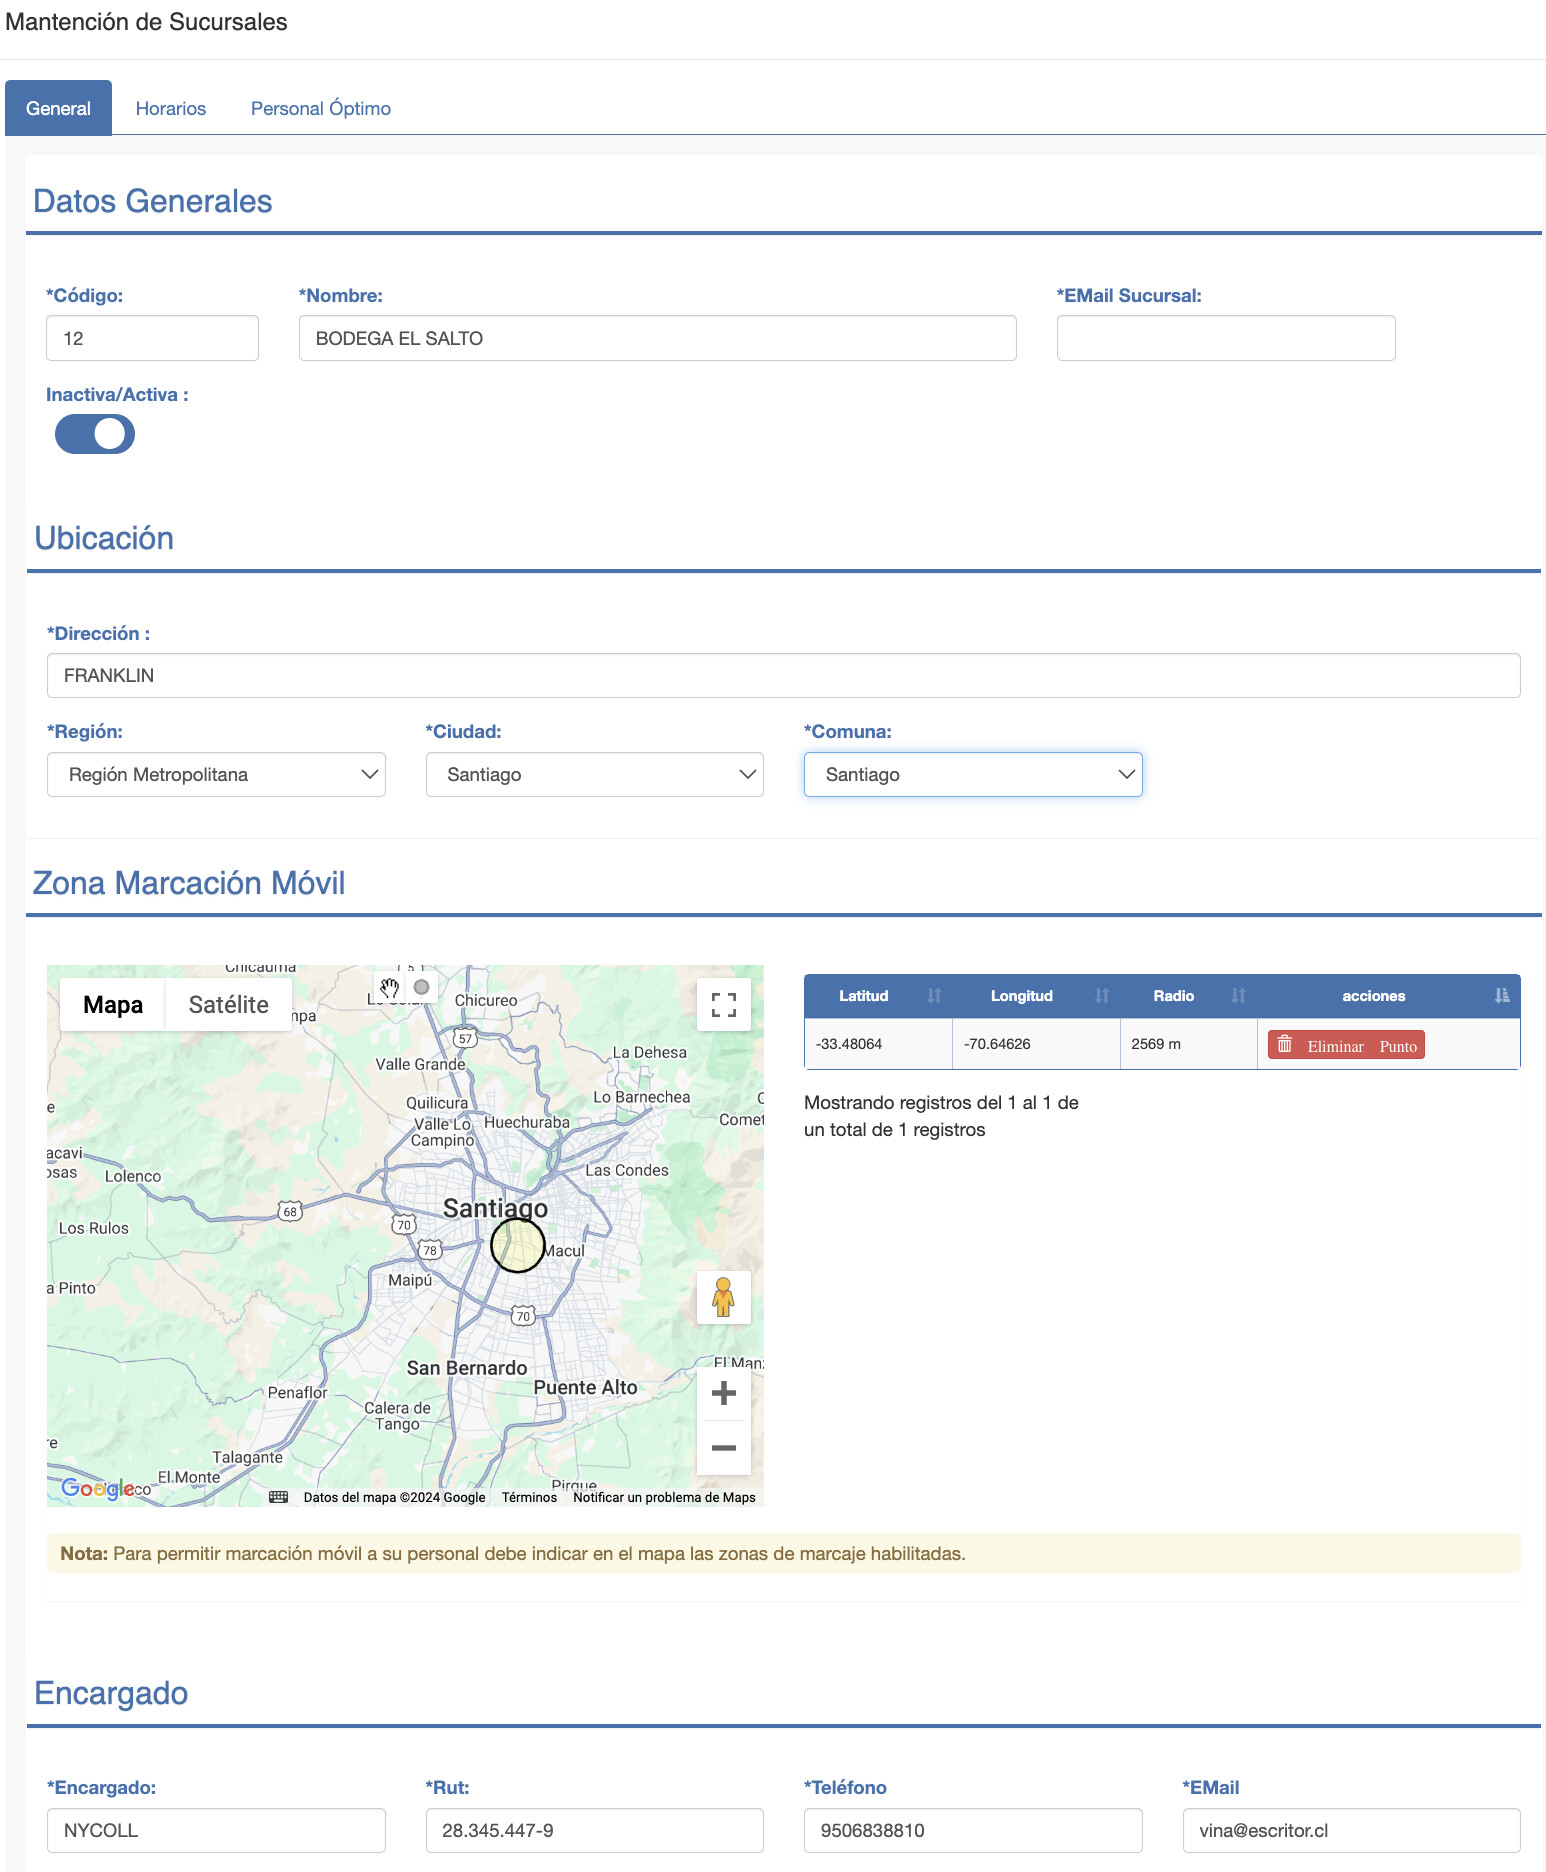This screenshot has width=1546, height=1872.
Task: Select the circle drawing tool on map
Action: [x=422, y=987]
